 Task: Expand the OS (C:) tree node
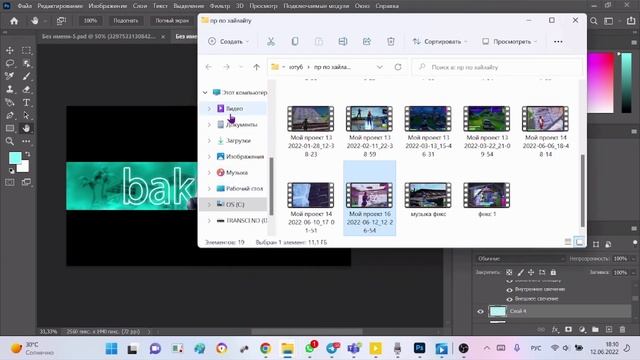click(209, 204)
